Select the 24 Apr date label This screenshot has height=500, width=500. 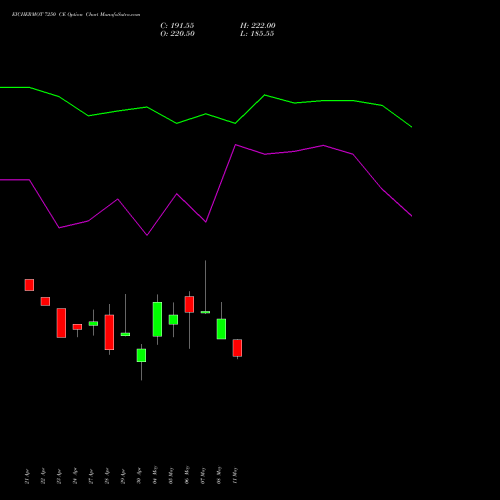click(x=75, y=476)
